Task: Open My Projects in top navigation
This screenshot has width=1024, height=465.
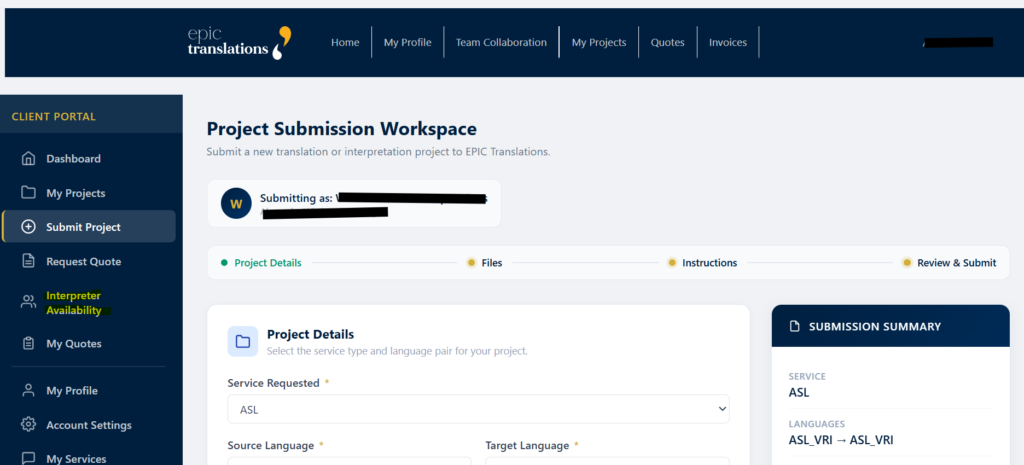Action: pyautogui.click(x=599, y=42)
